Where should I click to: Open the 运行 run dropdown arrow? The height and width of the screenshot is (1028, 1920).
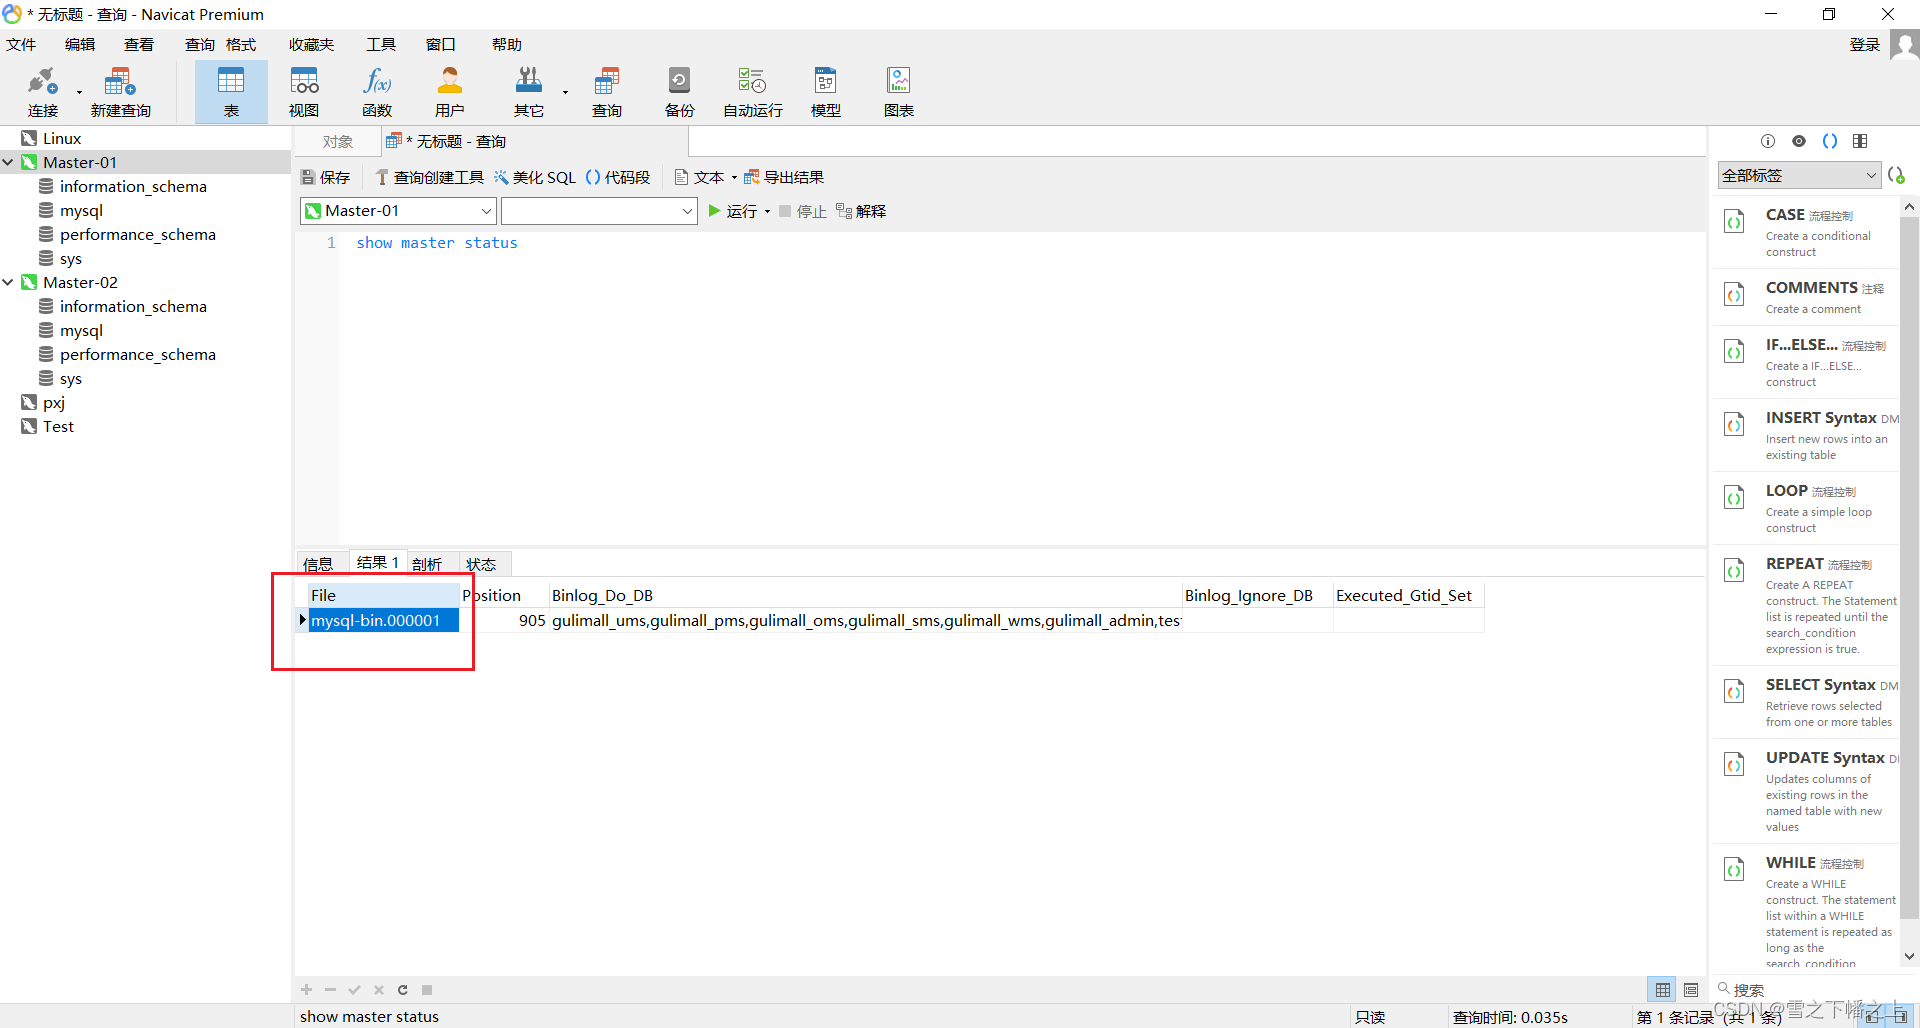767,212
